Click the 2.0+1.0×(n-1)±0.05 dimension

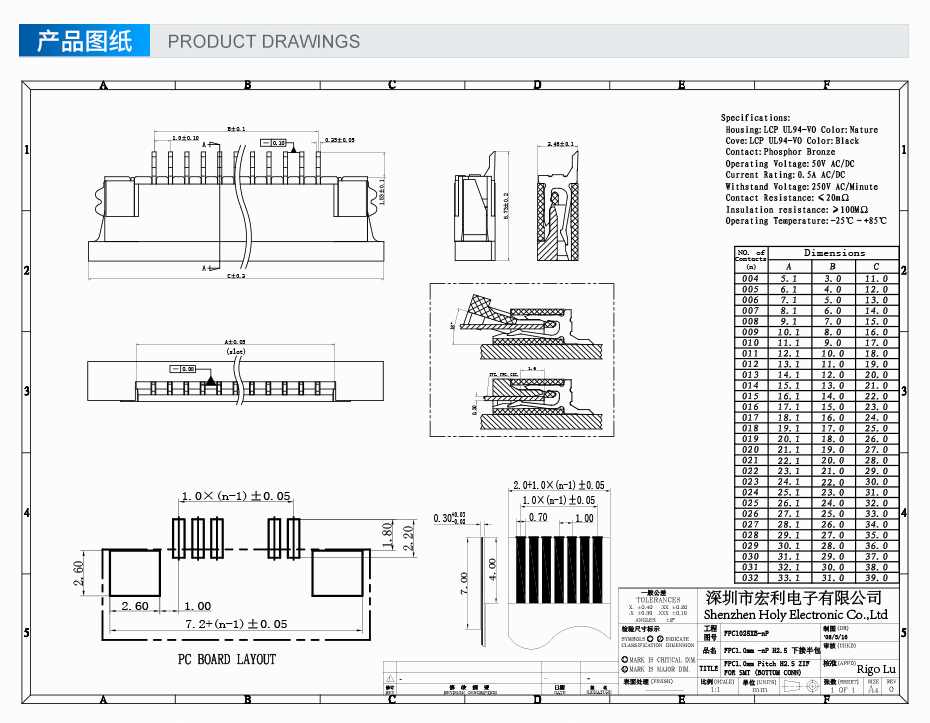click(559, 485)
